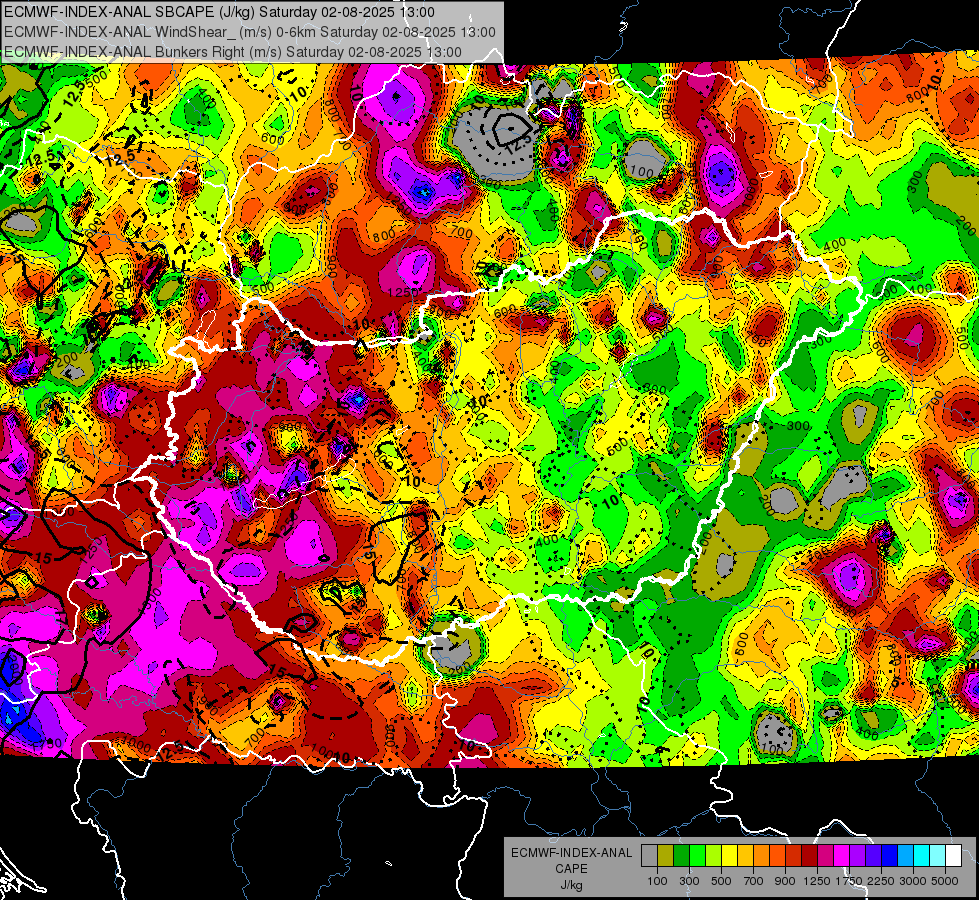Image resolution: width=979 pixels, height=900 pixels.
Task: Click the 300 value under the color scale
Action: 689,881
